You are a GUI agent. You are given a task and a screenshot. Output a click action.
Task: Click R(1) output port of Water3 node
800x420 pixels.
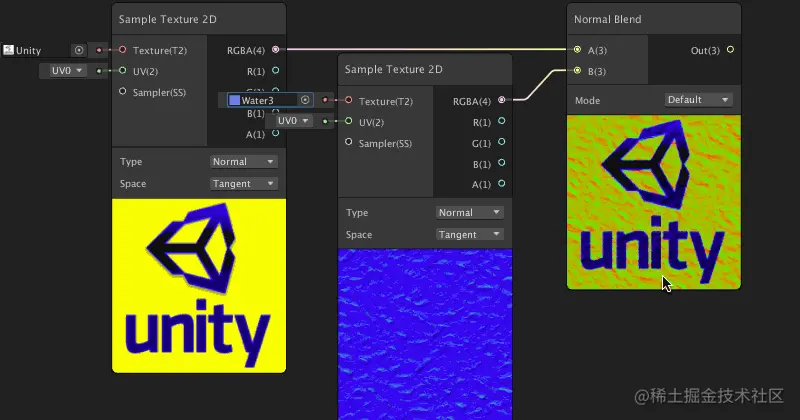coord(502,121)
